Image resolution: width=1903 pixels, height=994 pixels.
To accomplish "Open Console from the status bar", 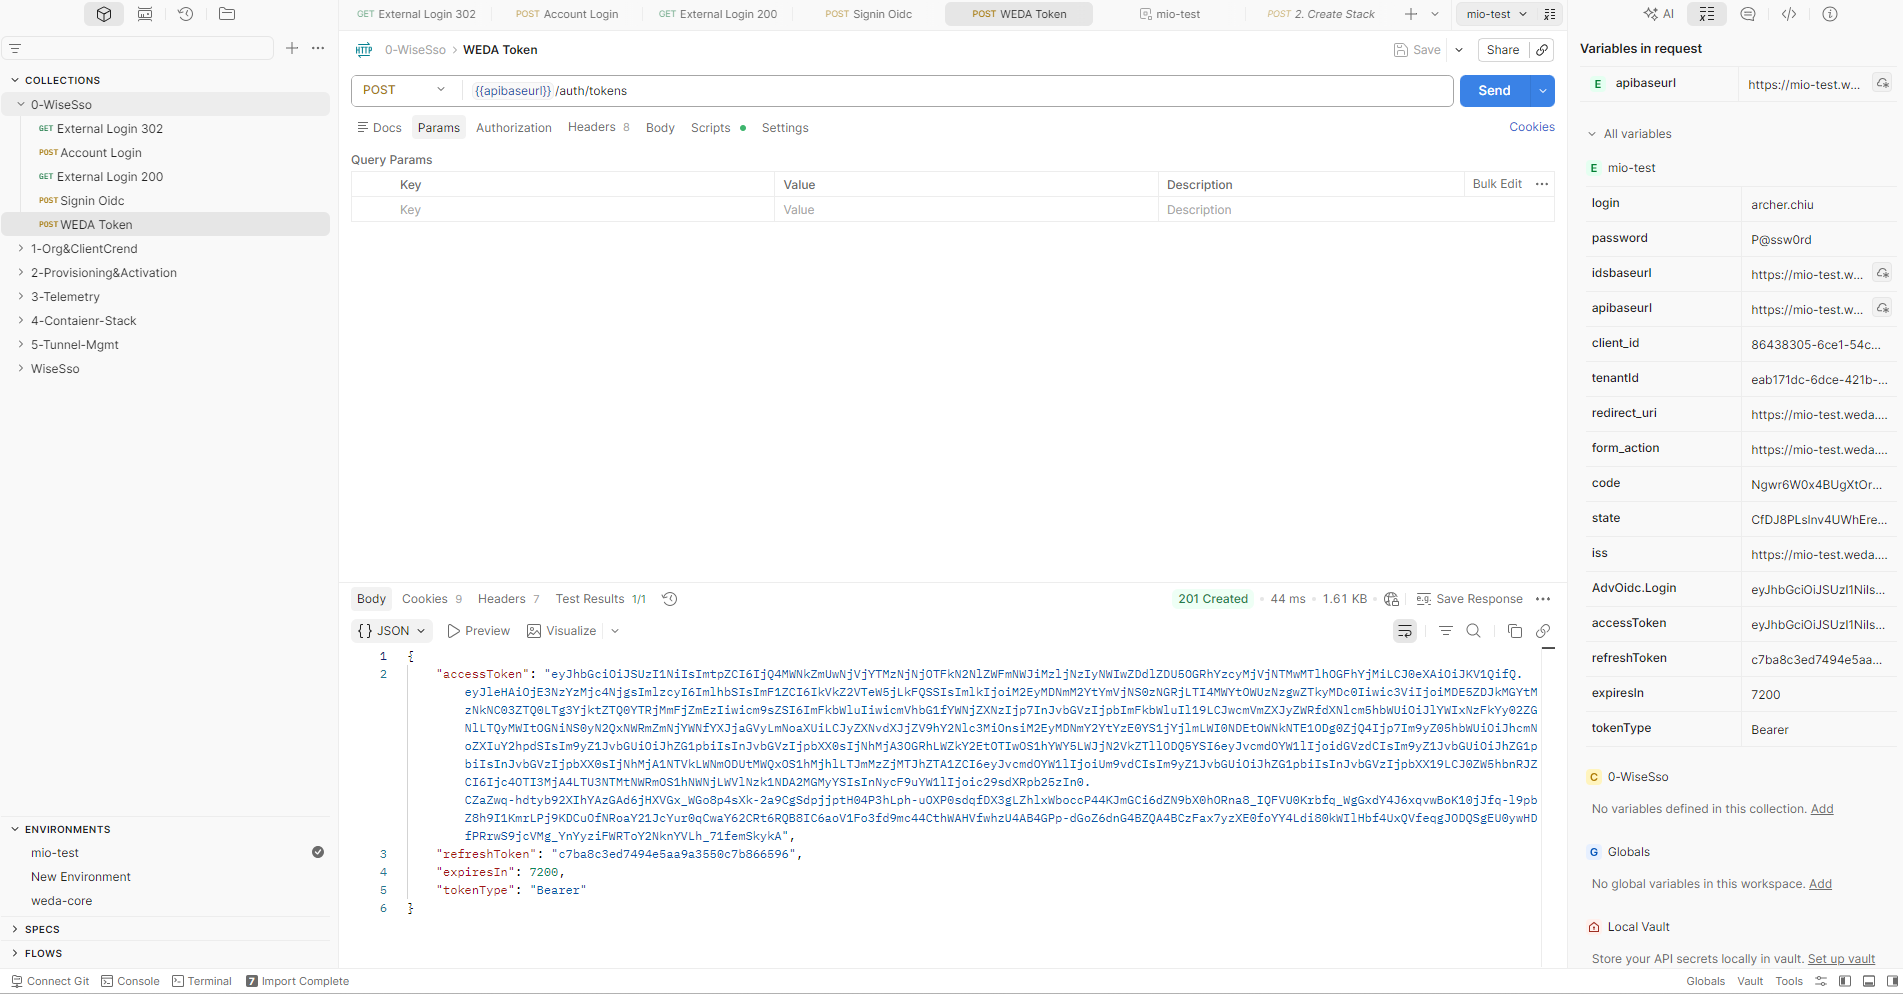I will click(x=130, y=981).
